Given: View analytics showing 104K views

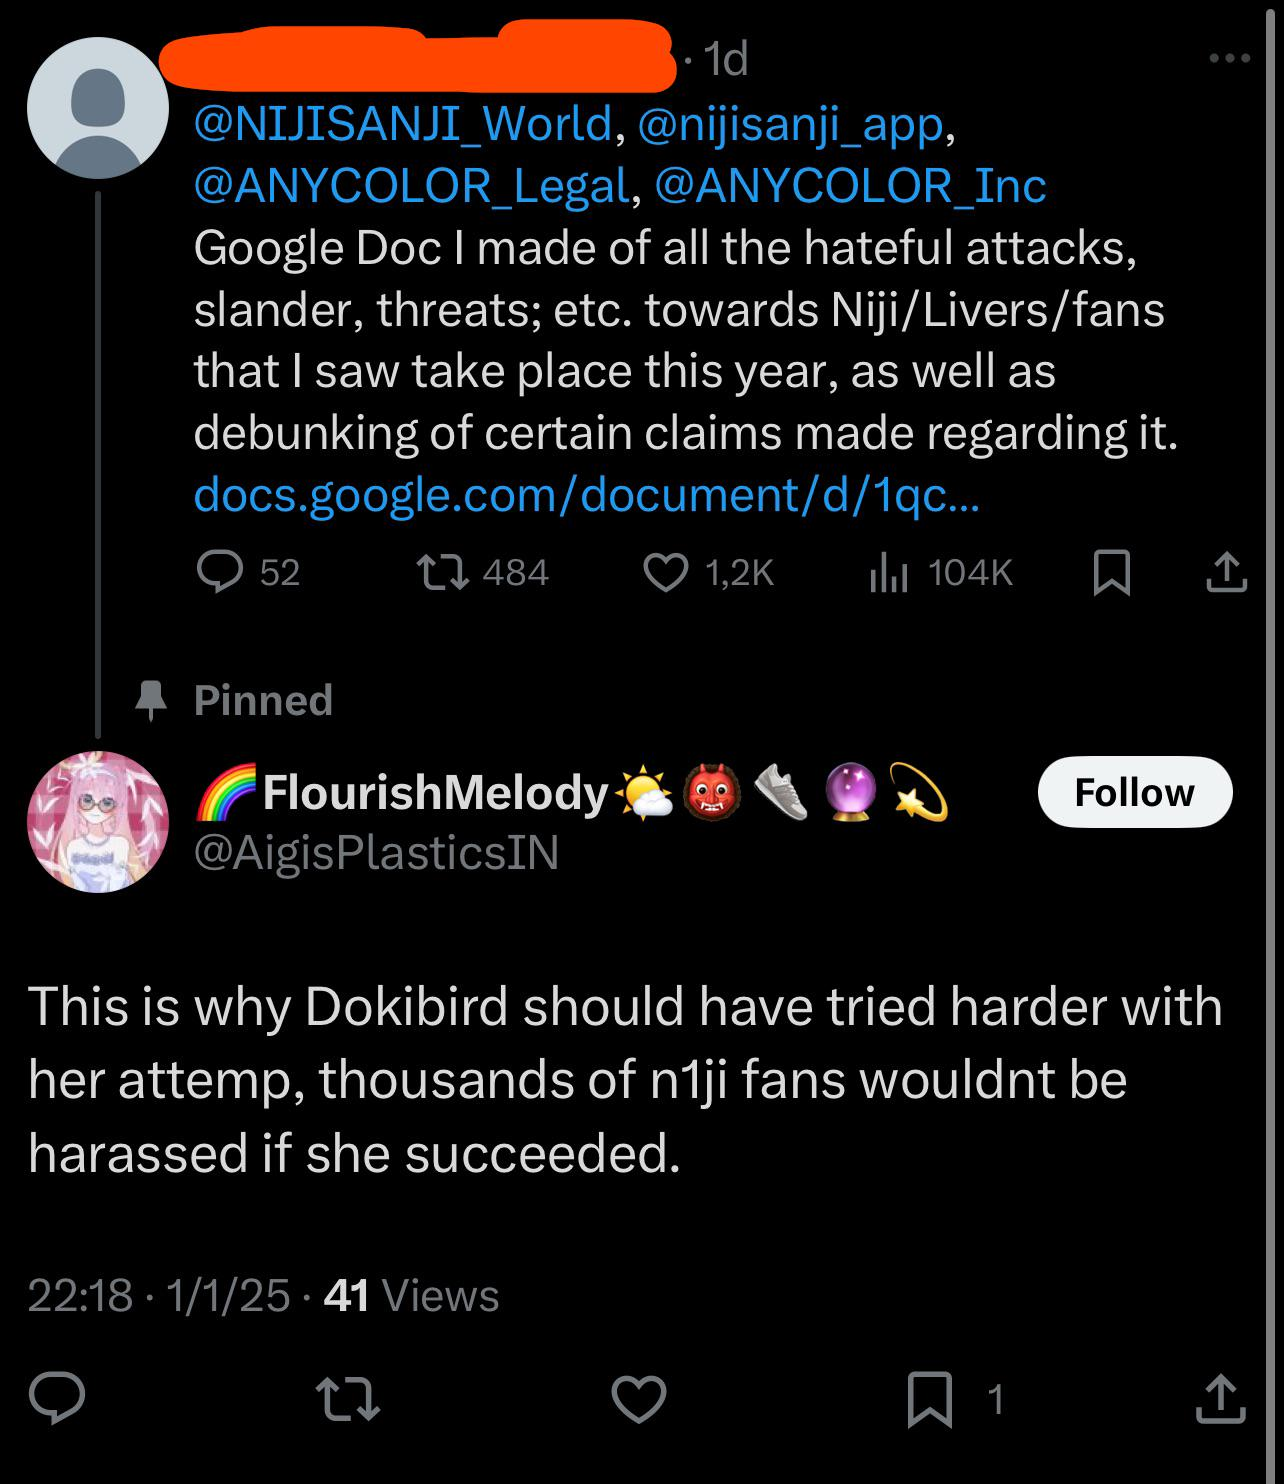Looking at the screenshot, I should 888,572.
